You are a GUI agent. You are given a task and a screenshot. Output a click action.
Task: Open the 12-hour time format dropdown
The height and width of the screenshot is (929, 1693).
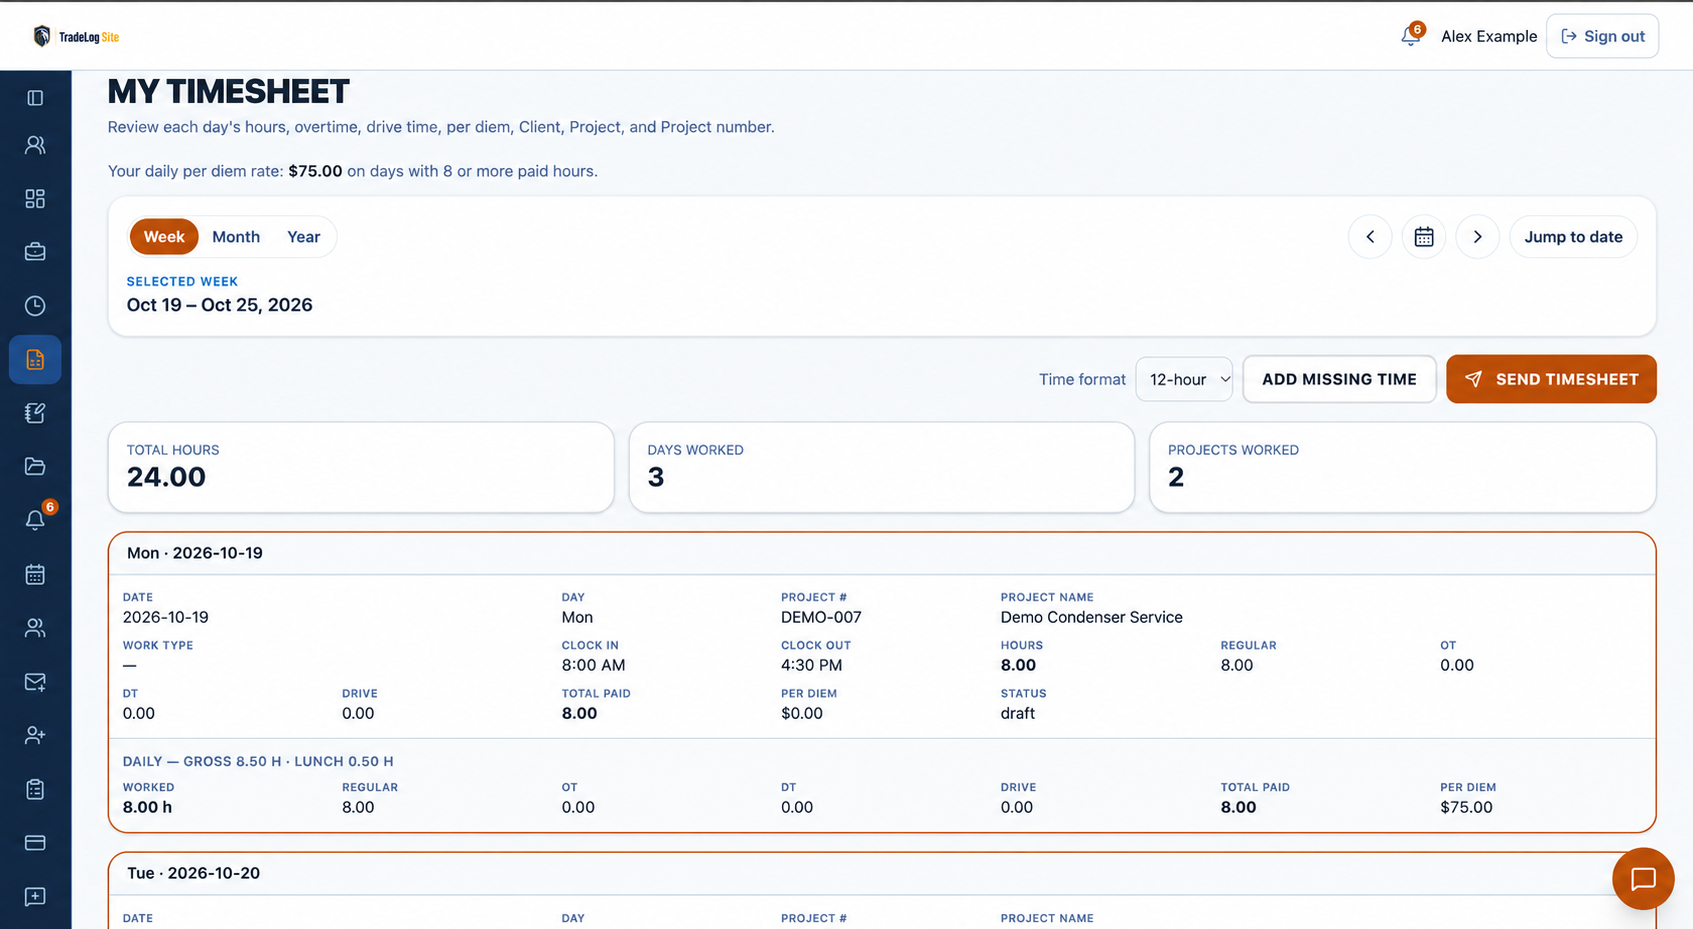coord(1184,379)
